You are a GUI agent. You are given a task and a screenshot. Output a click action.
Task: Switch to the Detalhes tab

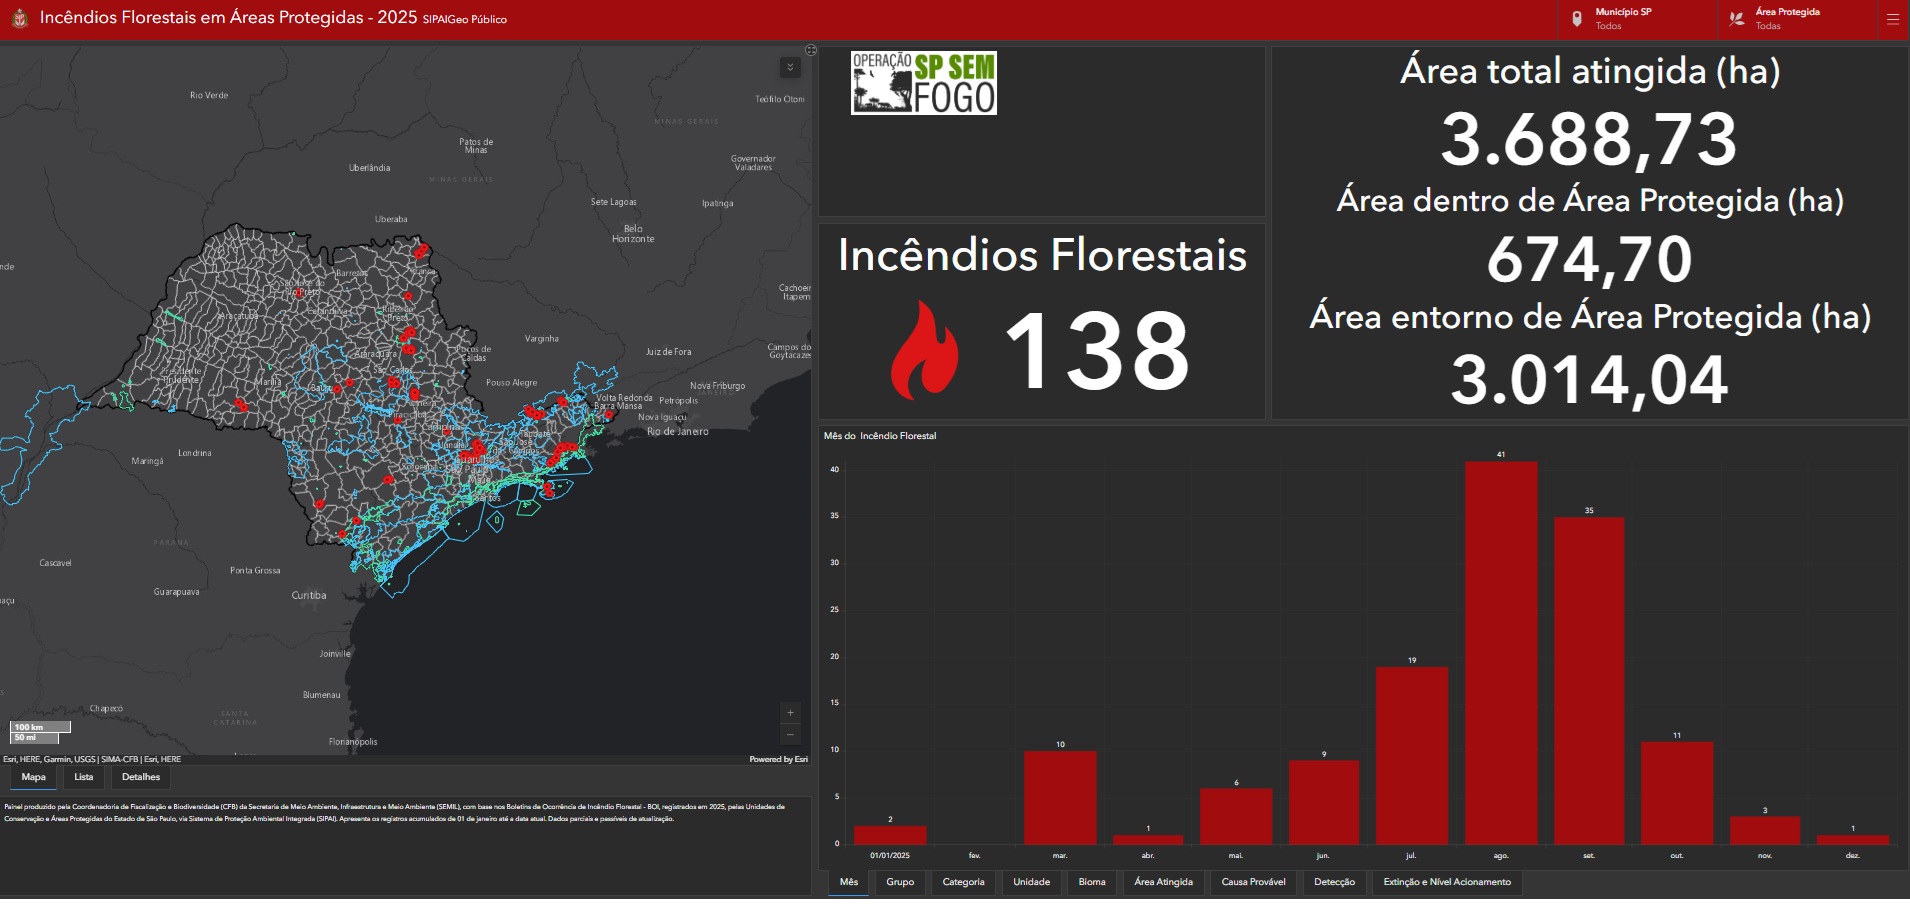pos(141,777)
